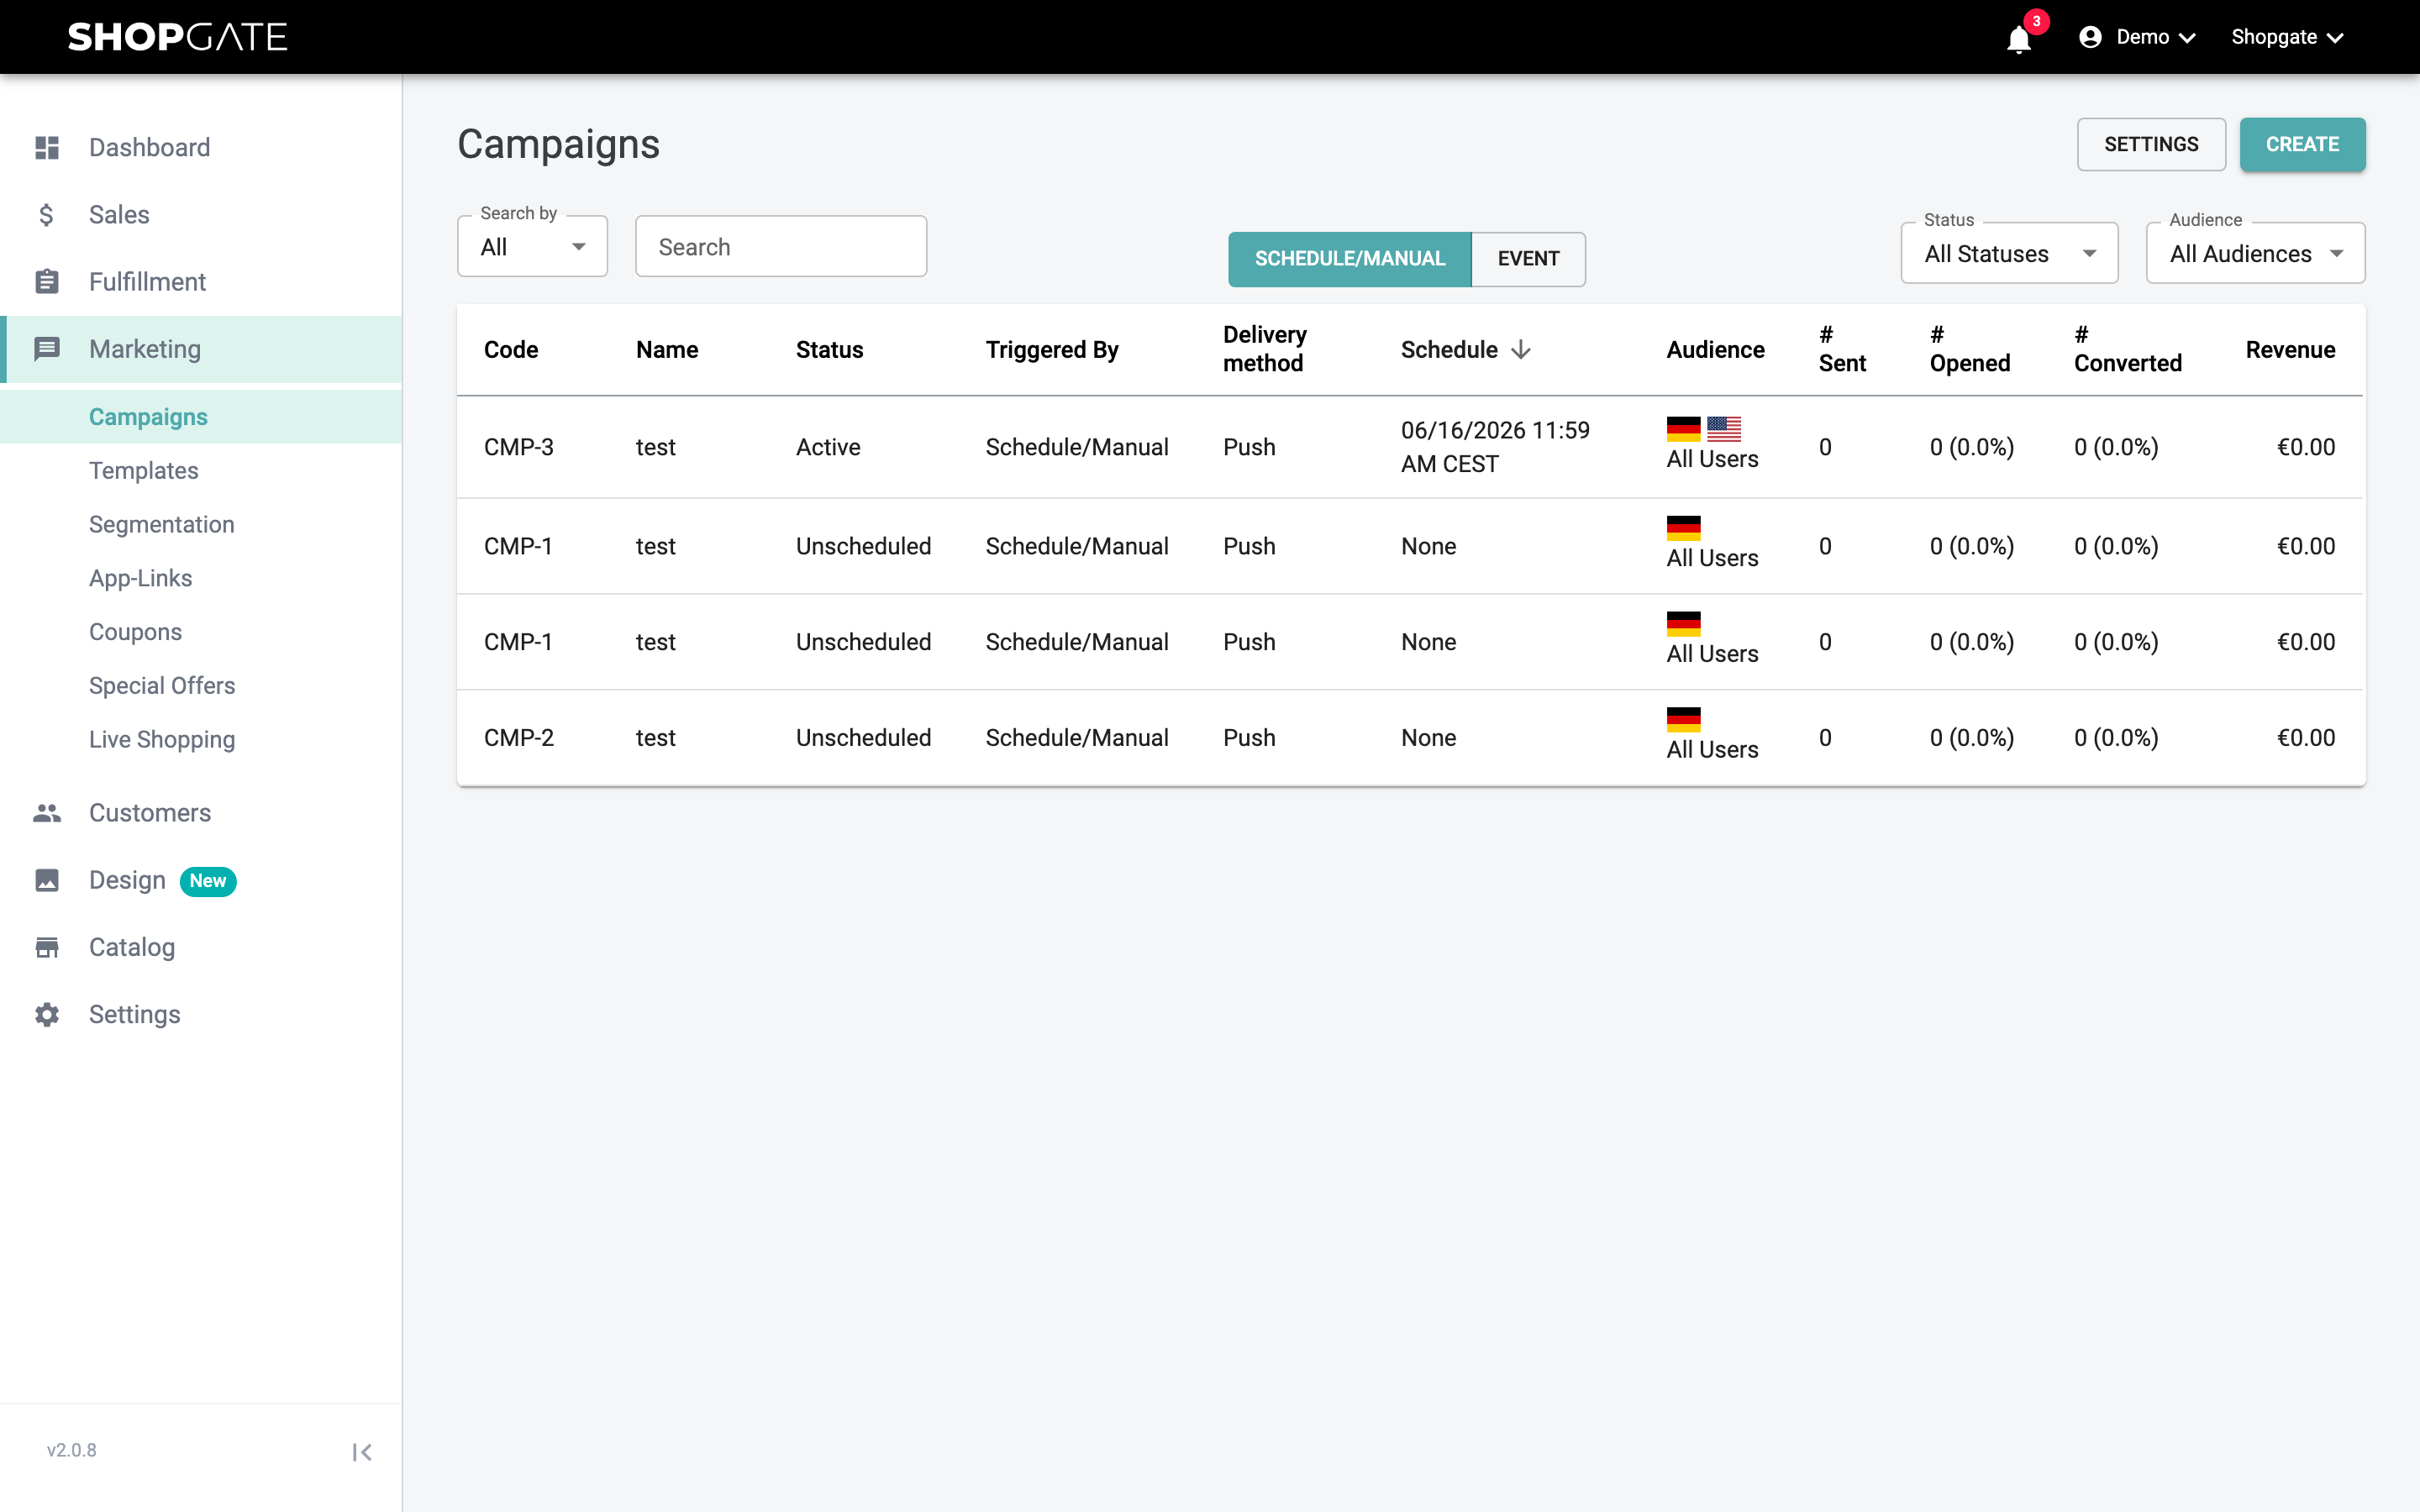Click the v2.0.8 version label
The width and height of the screenshot is (2420, 1512).
click(x=71, y=1450)
